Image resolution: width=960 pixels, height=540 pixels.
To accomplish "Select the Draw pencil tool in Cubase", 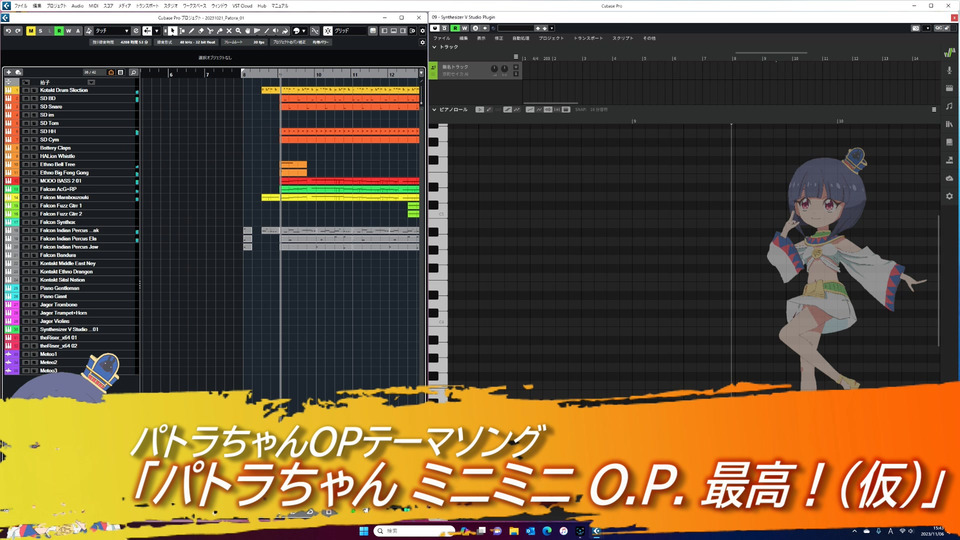I will [x=192, y=31].
